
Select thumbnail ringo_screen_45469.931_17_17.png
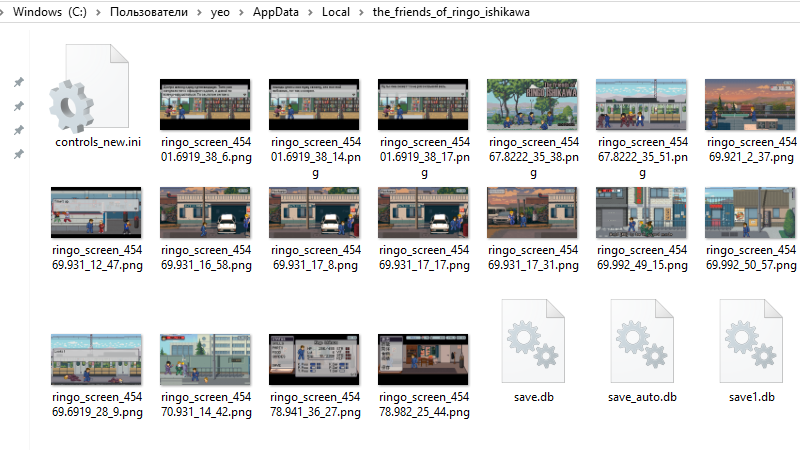(x=423, y=212)
